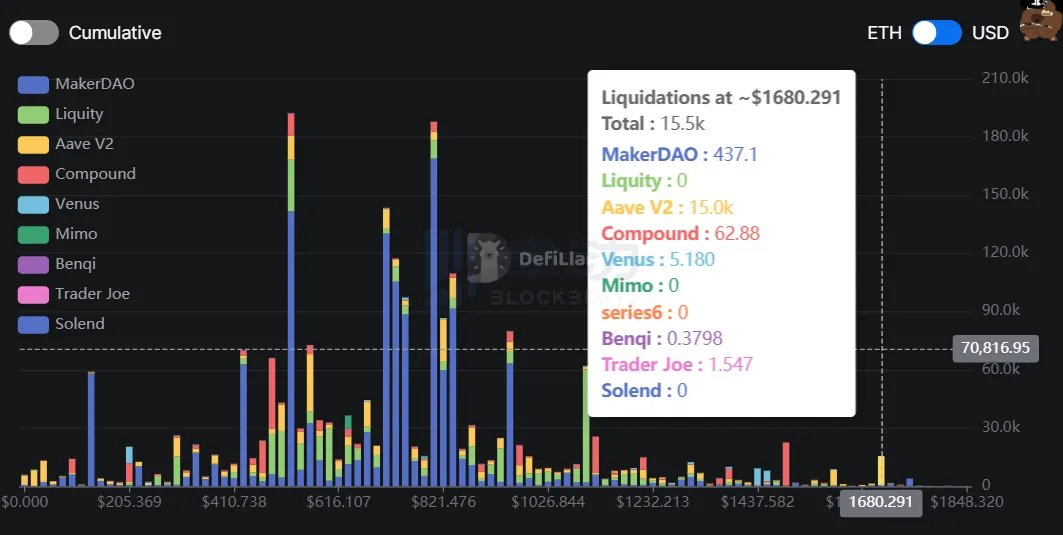Click the 180.0k y-axis label

pos(1005,136)
